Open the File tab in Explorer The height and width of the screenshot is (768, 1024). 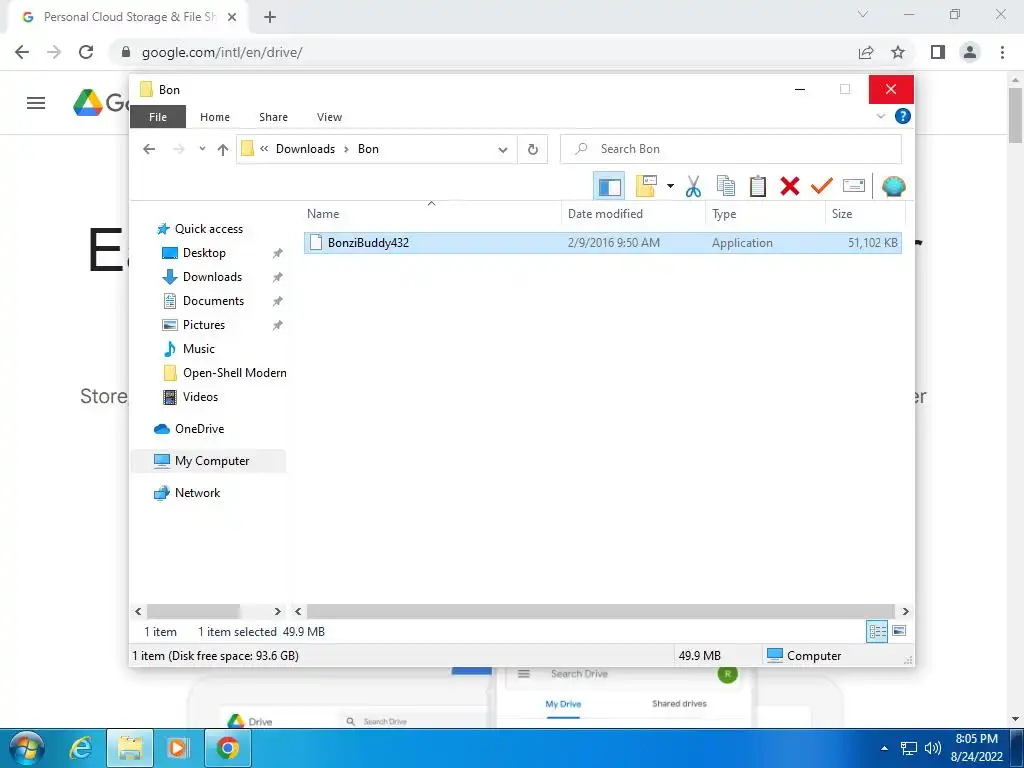pyautogui.click(x=158, y=117)
